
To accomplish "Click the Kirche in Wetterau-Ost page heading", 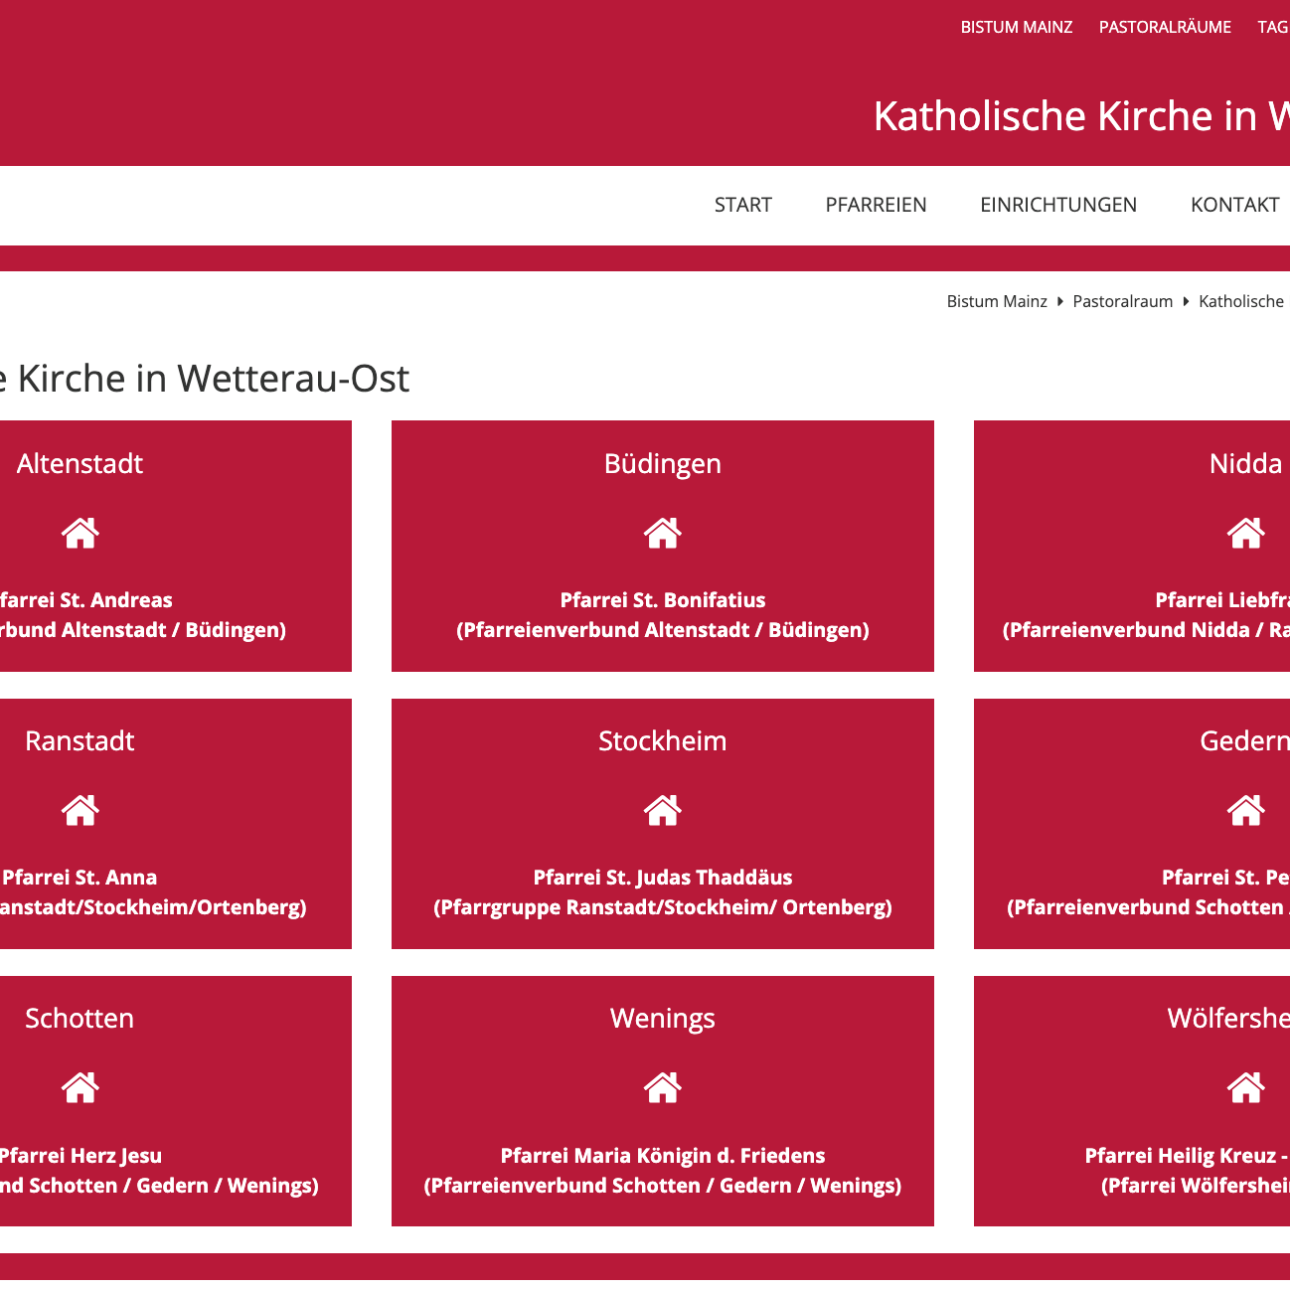I will 205,378.
